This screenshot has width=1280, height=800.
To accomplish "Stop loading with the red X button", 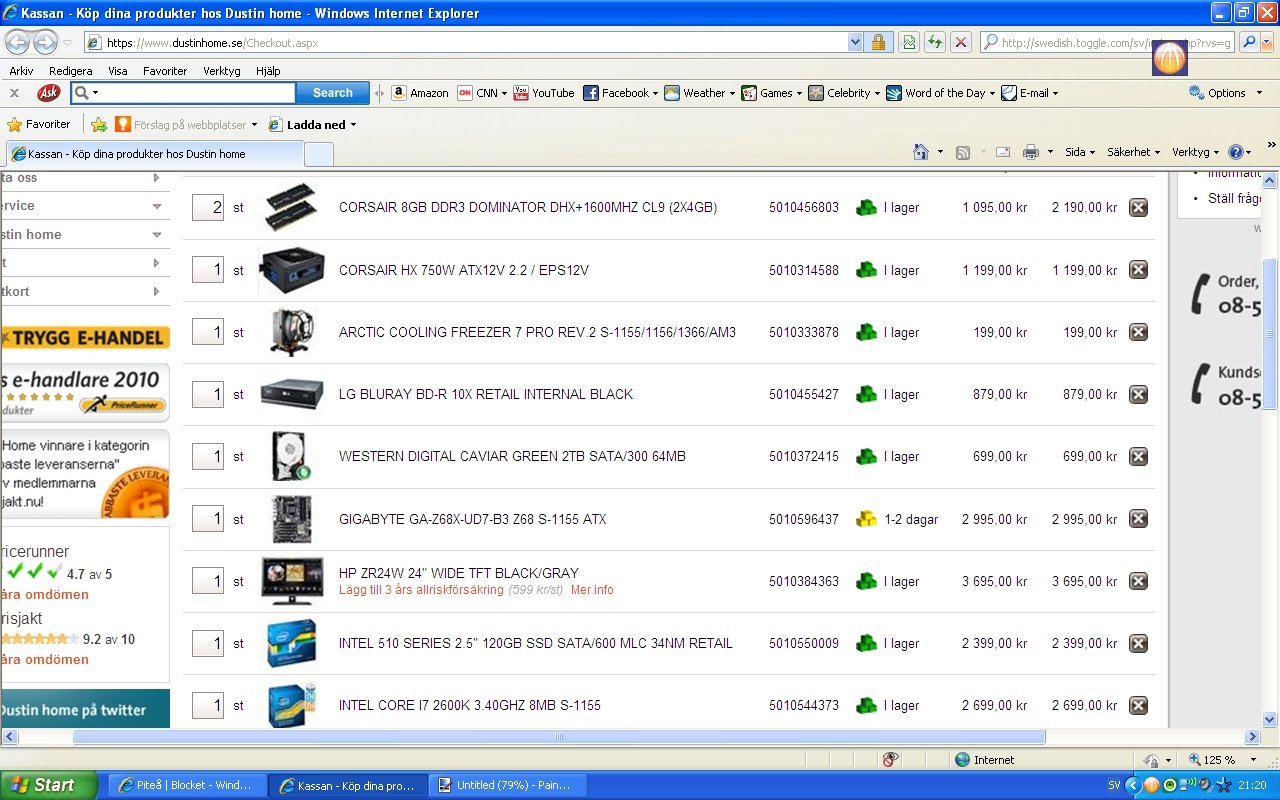I will (960, 42).
